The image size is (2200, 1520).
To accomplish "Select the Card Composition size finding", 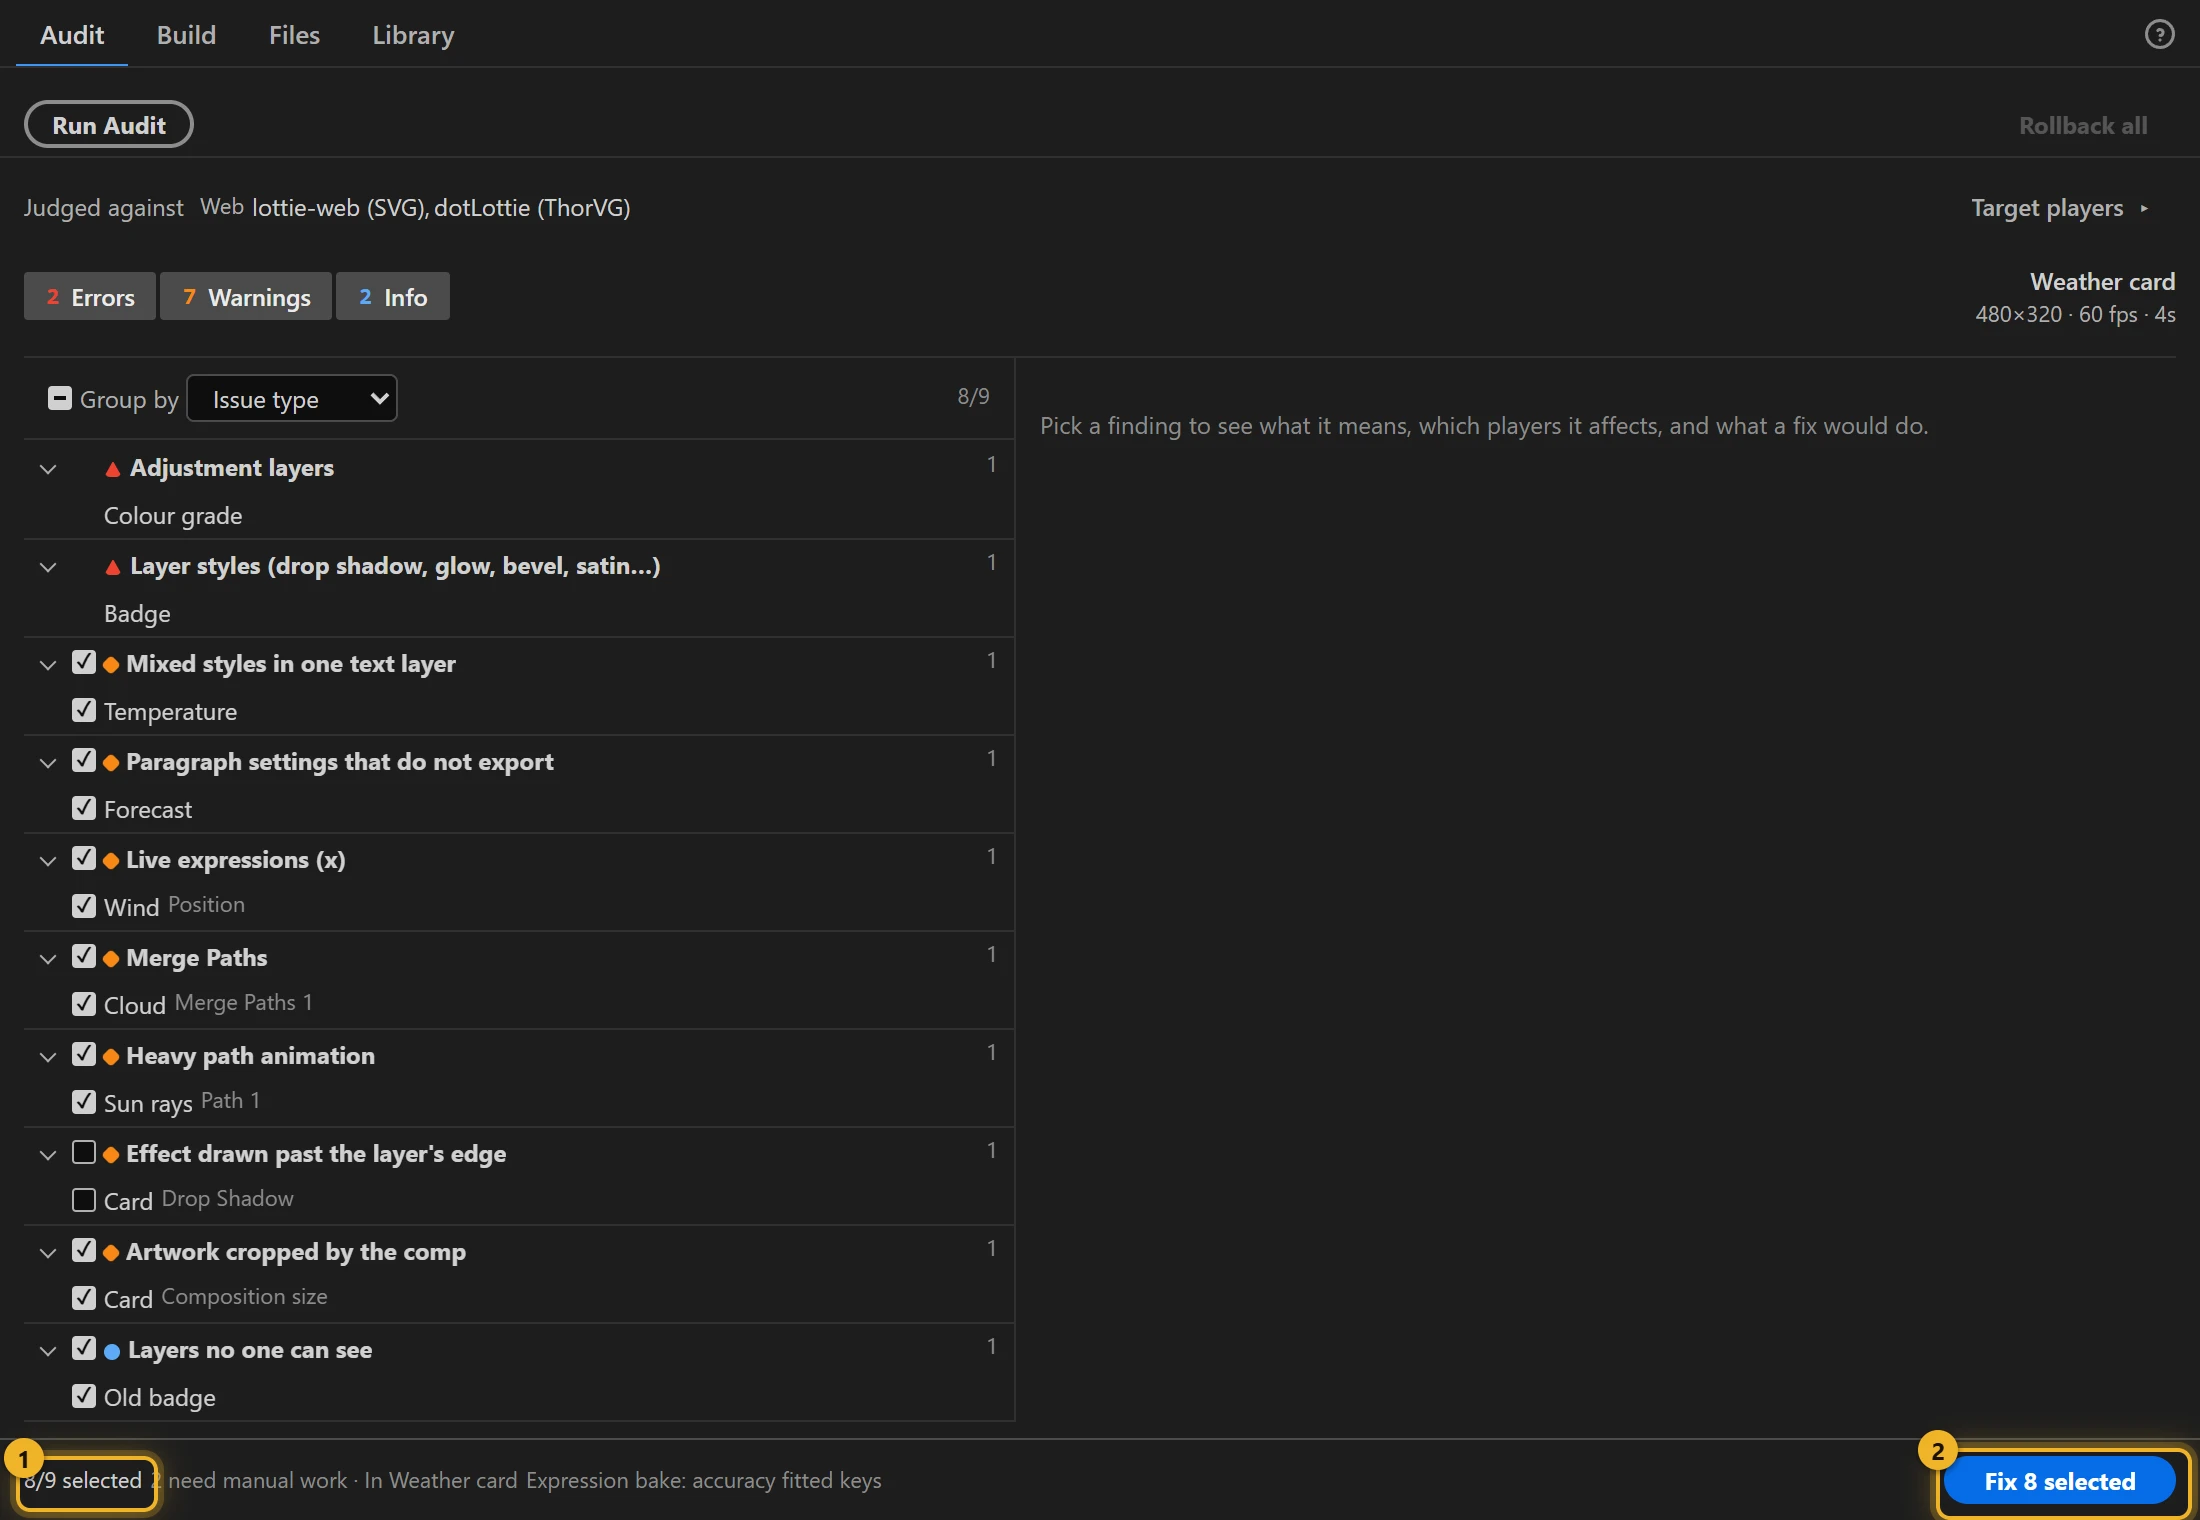I will tap(519, 1298).
